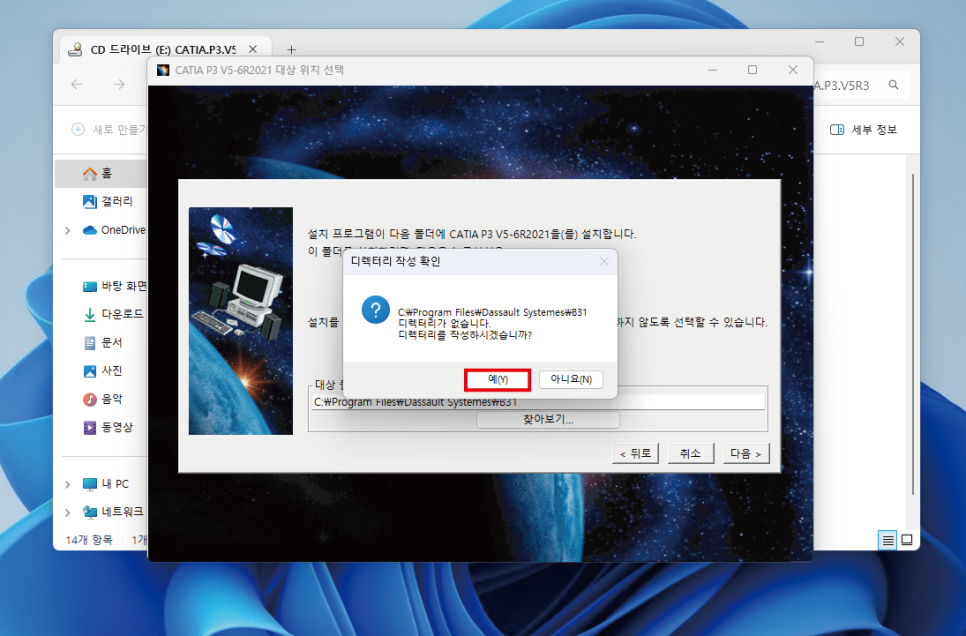
Task: Click the Explorer vertical scrollbar
Action: click(x=912, y=333)
